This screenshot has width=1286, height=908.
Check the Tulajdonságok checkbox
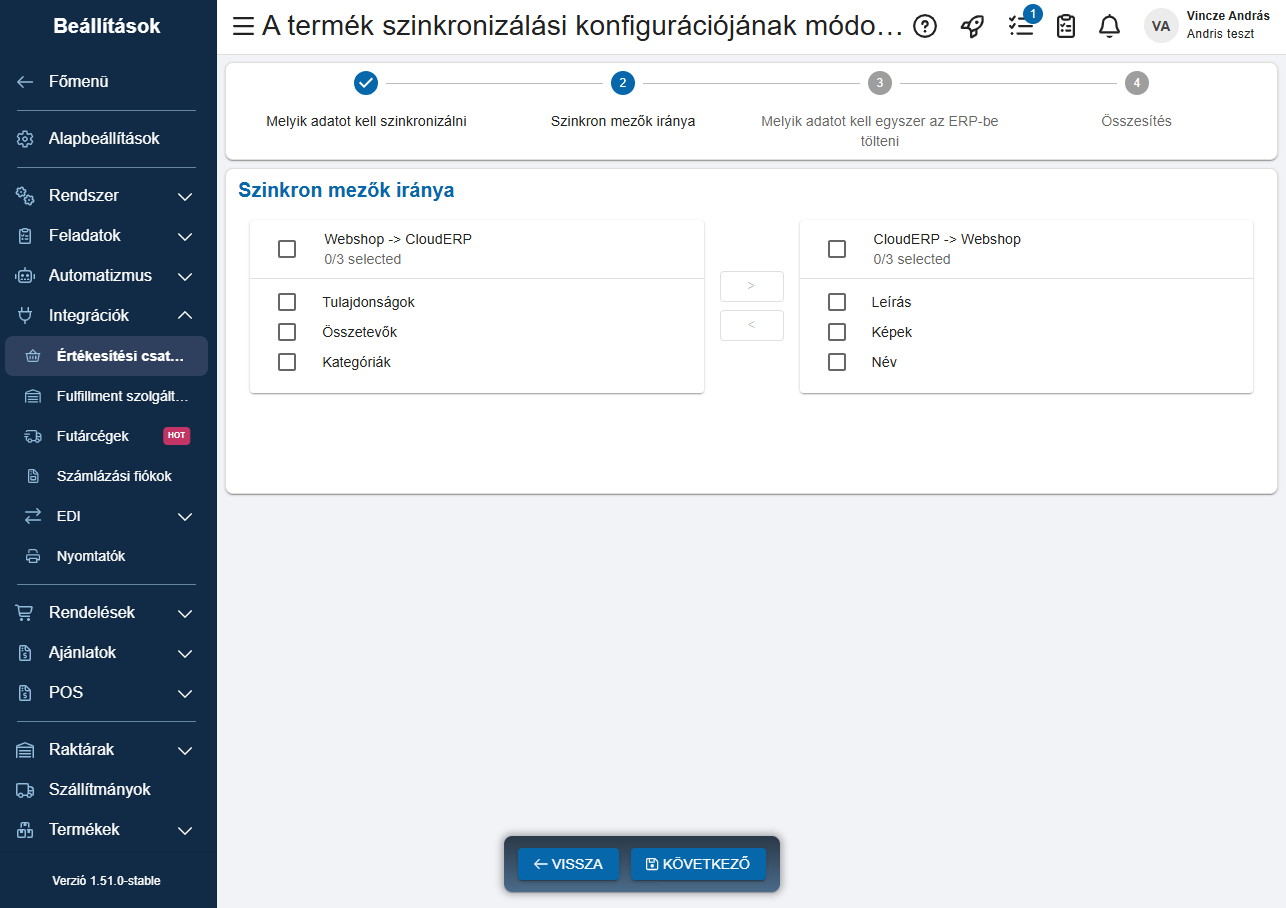pyautogui.click(x=287, y=302)
